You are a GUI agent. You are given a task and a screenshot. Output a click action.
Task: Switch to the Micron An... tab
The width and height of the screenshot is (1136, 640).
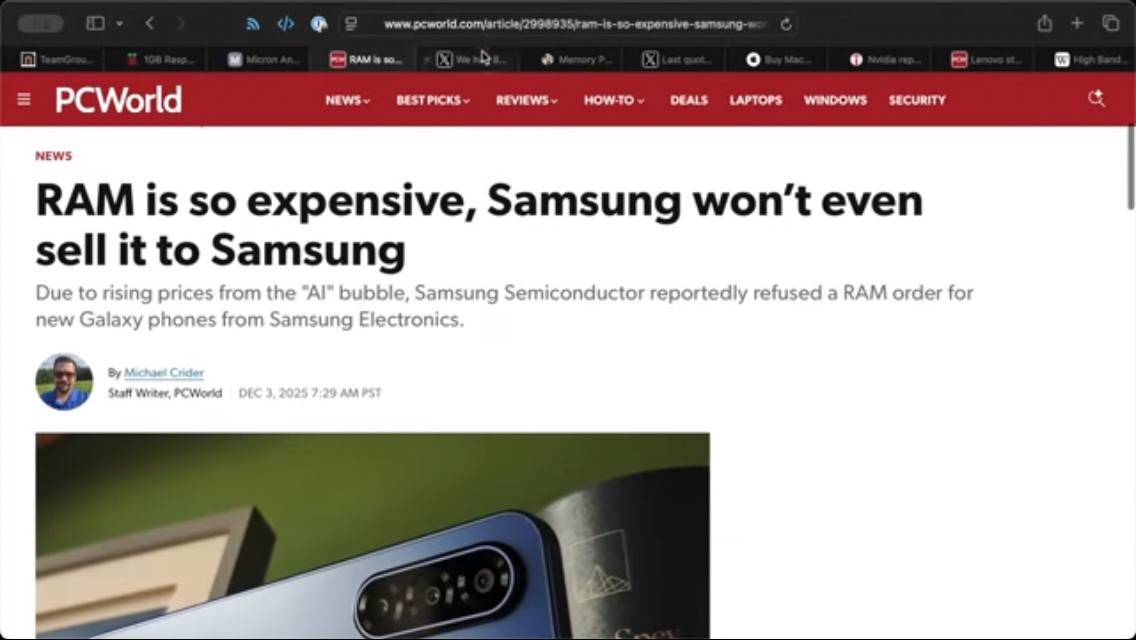(x=264, y=59)
